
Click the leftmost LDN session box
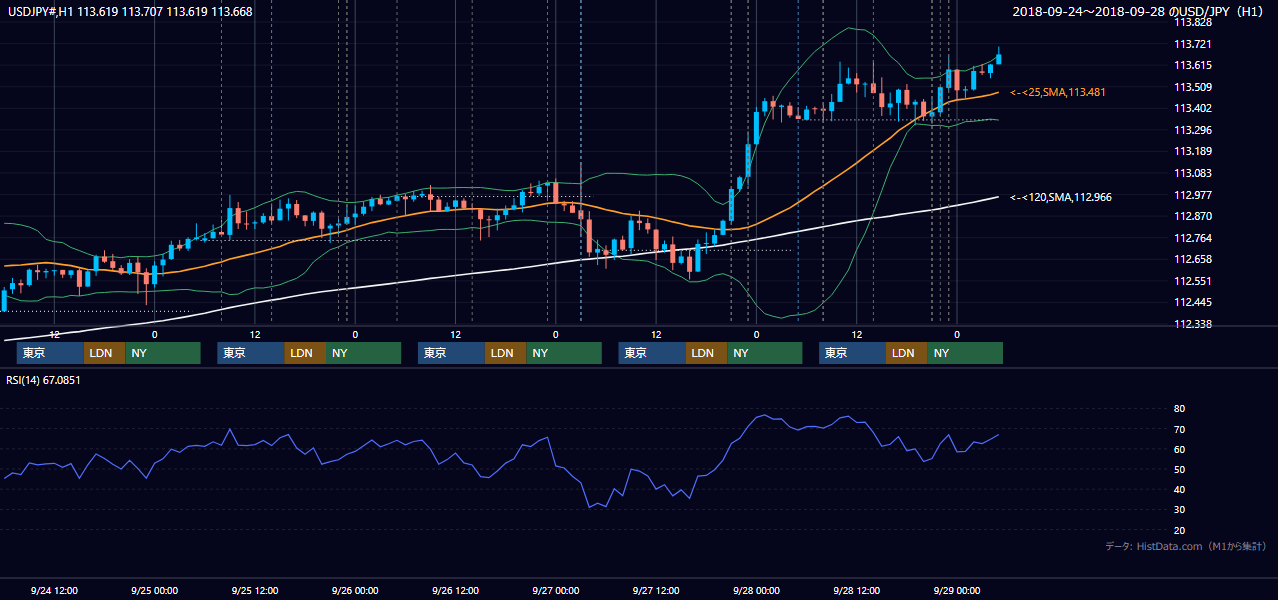104,353
